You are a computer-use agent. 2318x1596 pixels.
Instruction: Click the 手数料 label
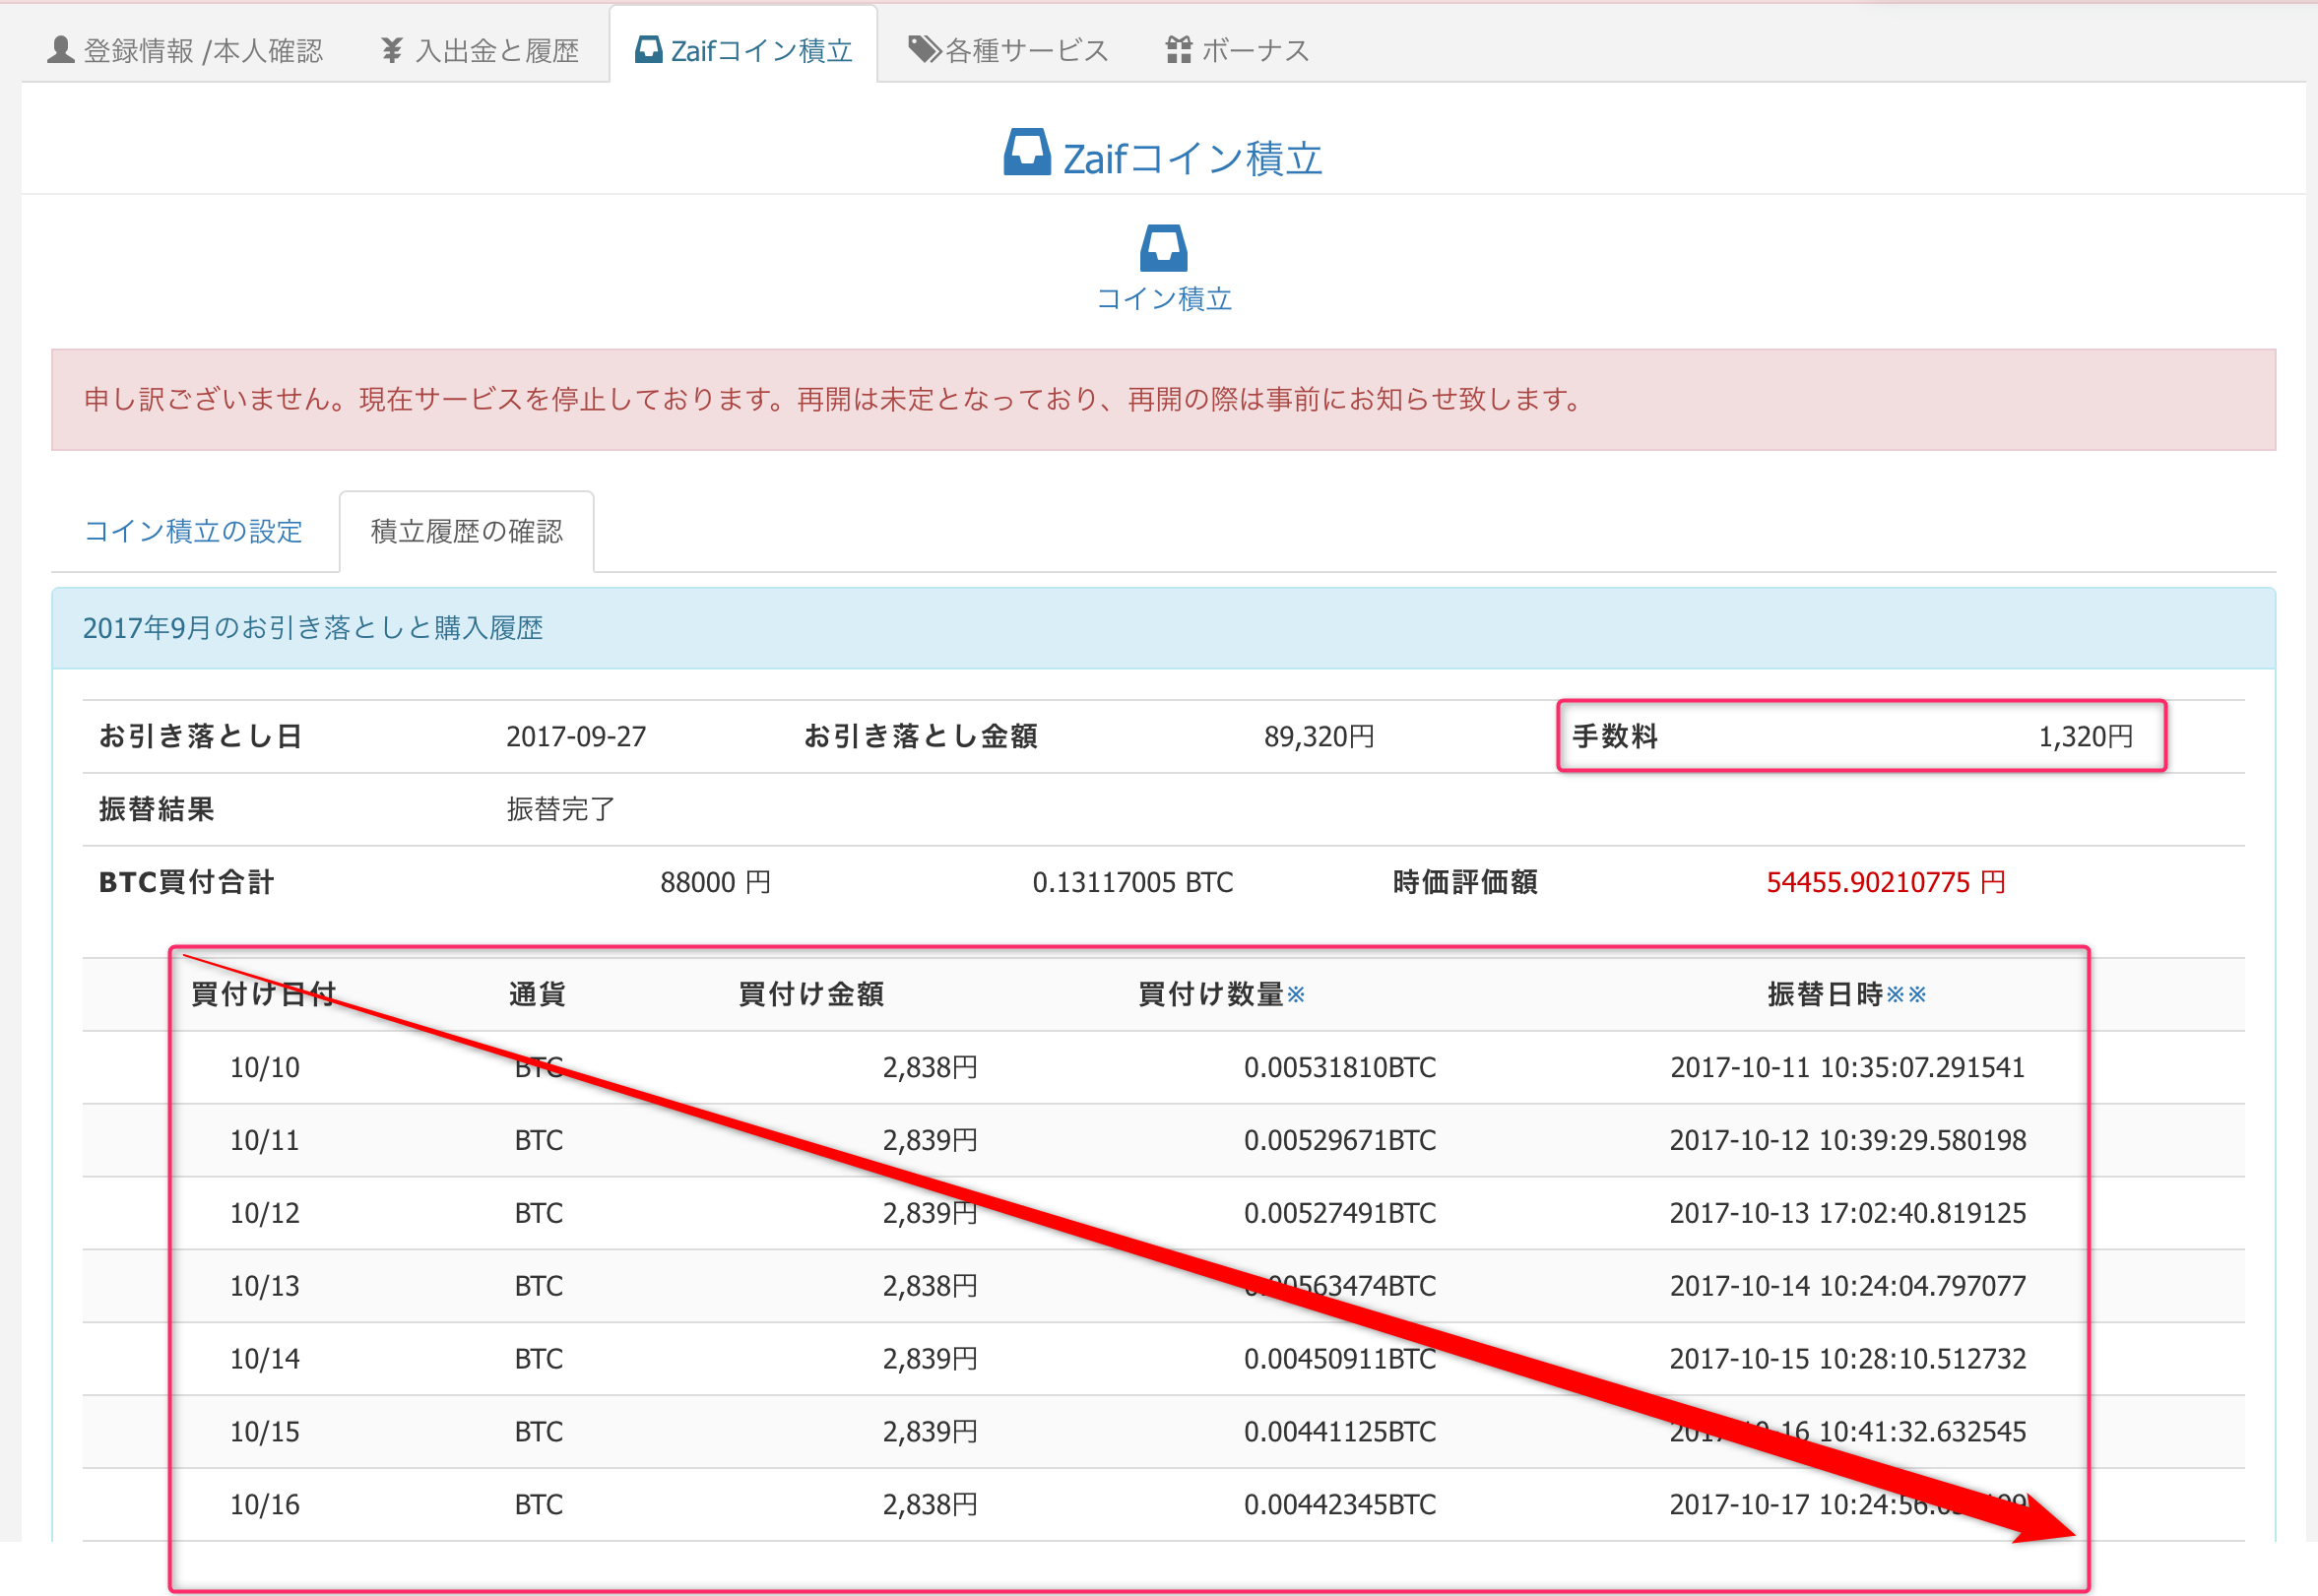tap(1615, 737)
